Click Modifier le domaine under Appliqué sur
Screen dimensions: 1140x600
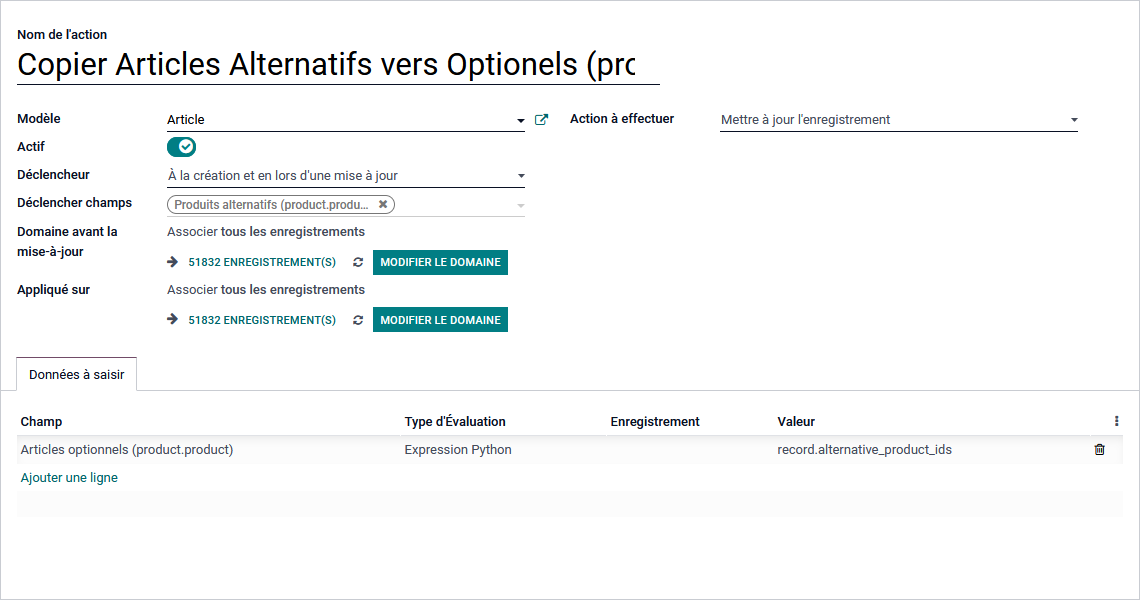click(440, 321)
